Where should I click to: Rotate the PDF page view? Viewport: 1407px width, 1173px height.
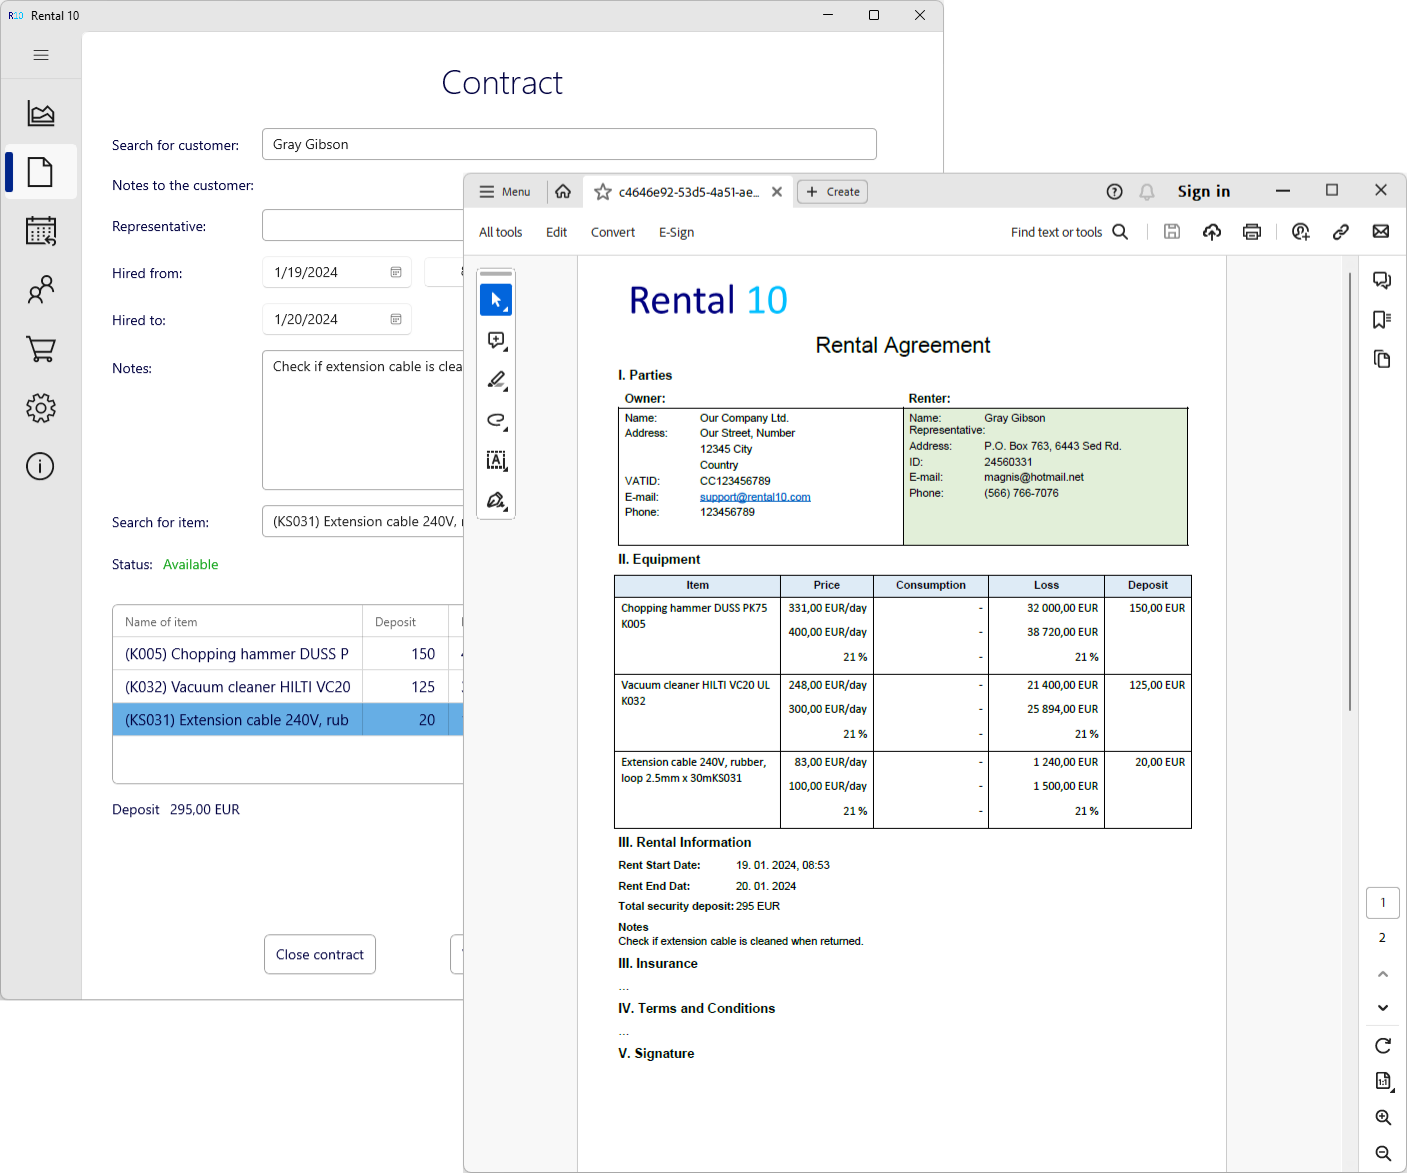coord(1383,1046)
